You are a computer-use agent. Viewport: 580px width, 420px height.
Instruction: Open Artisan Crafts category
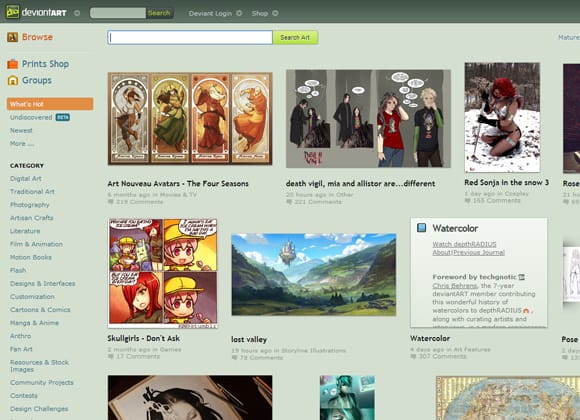pos(32,218)
